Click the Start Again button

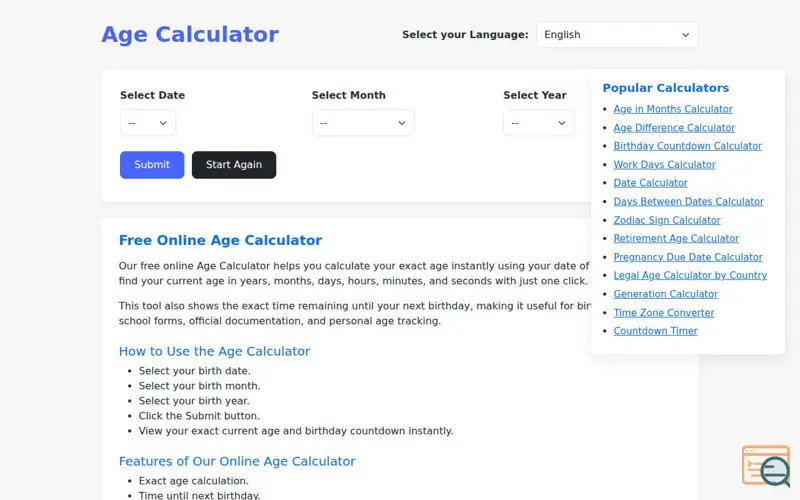pos(234,165)
